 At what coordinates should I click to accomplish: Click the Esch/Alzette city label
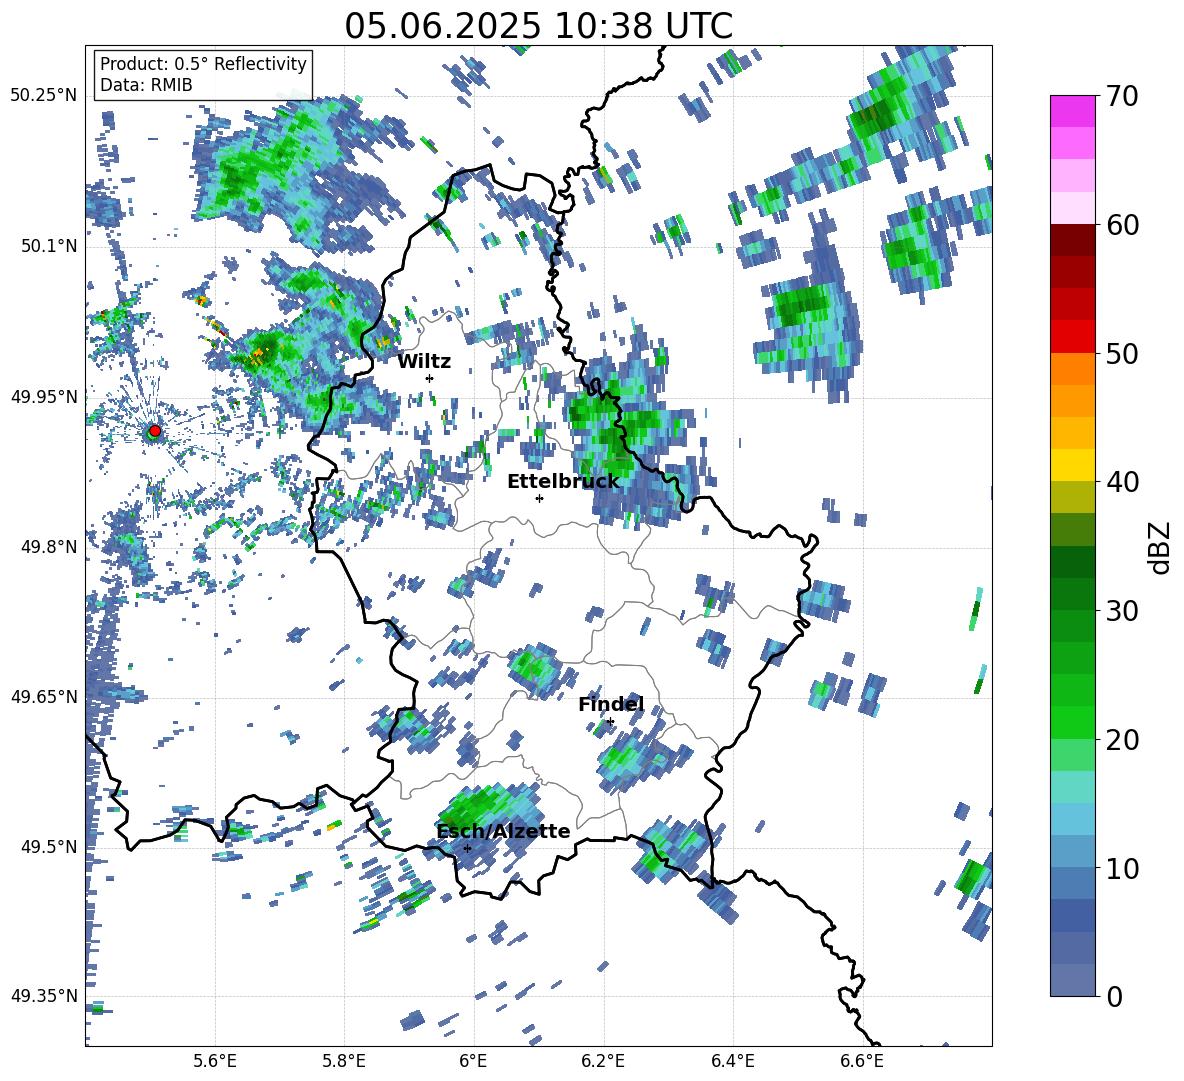(504, 832)
